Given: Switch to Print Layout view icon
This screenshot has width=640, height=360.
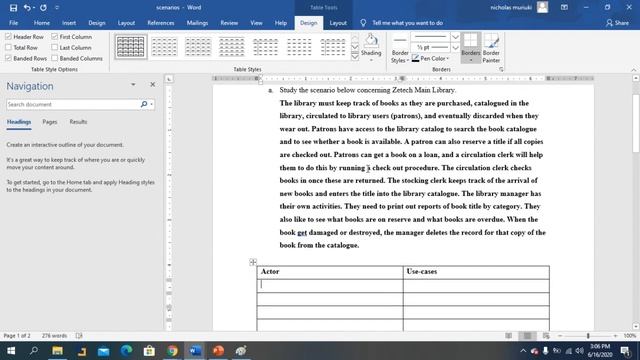Looking at the screenshot, I should pos(527,336).
